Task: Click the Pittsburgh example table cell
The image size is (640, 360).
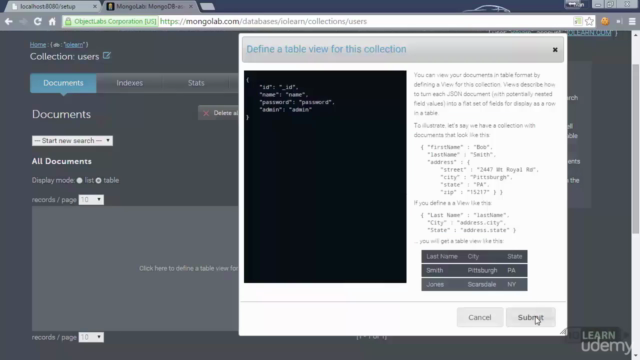Action: (482, 270)
